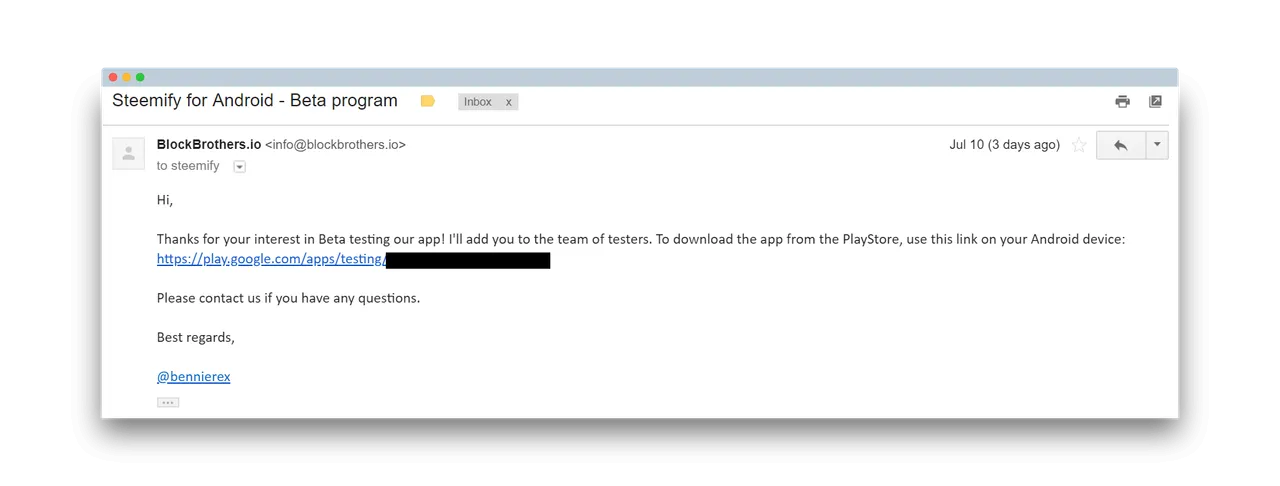The height and width of the screenshot is (486, 1280).
Task: Print the email with the printer icon
Action: (x=1122, y=101)
